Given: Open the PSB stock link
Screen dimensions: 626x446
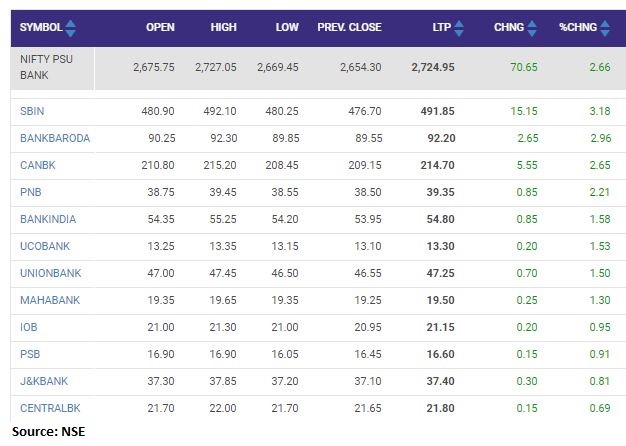Looking at the screenshot, I should pyautogui.click(x=30, y=354).
